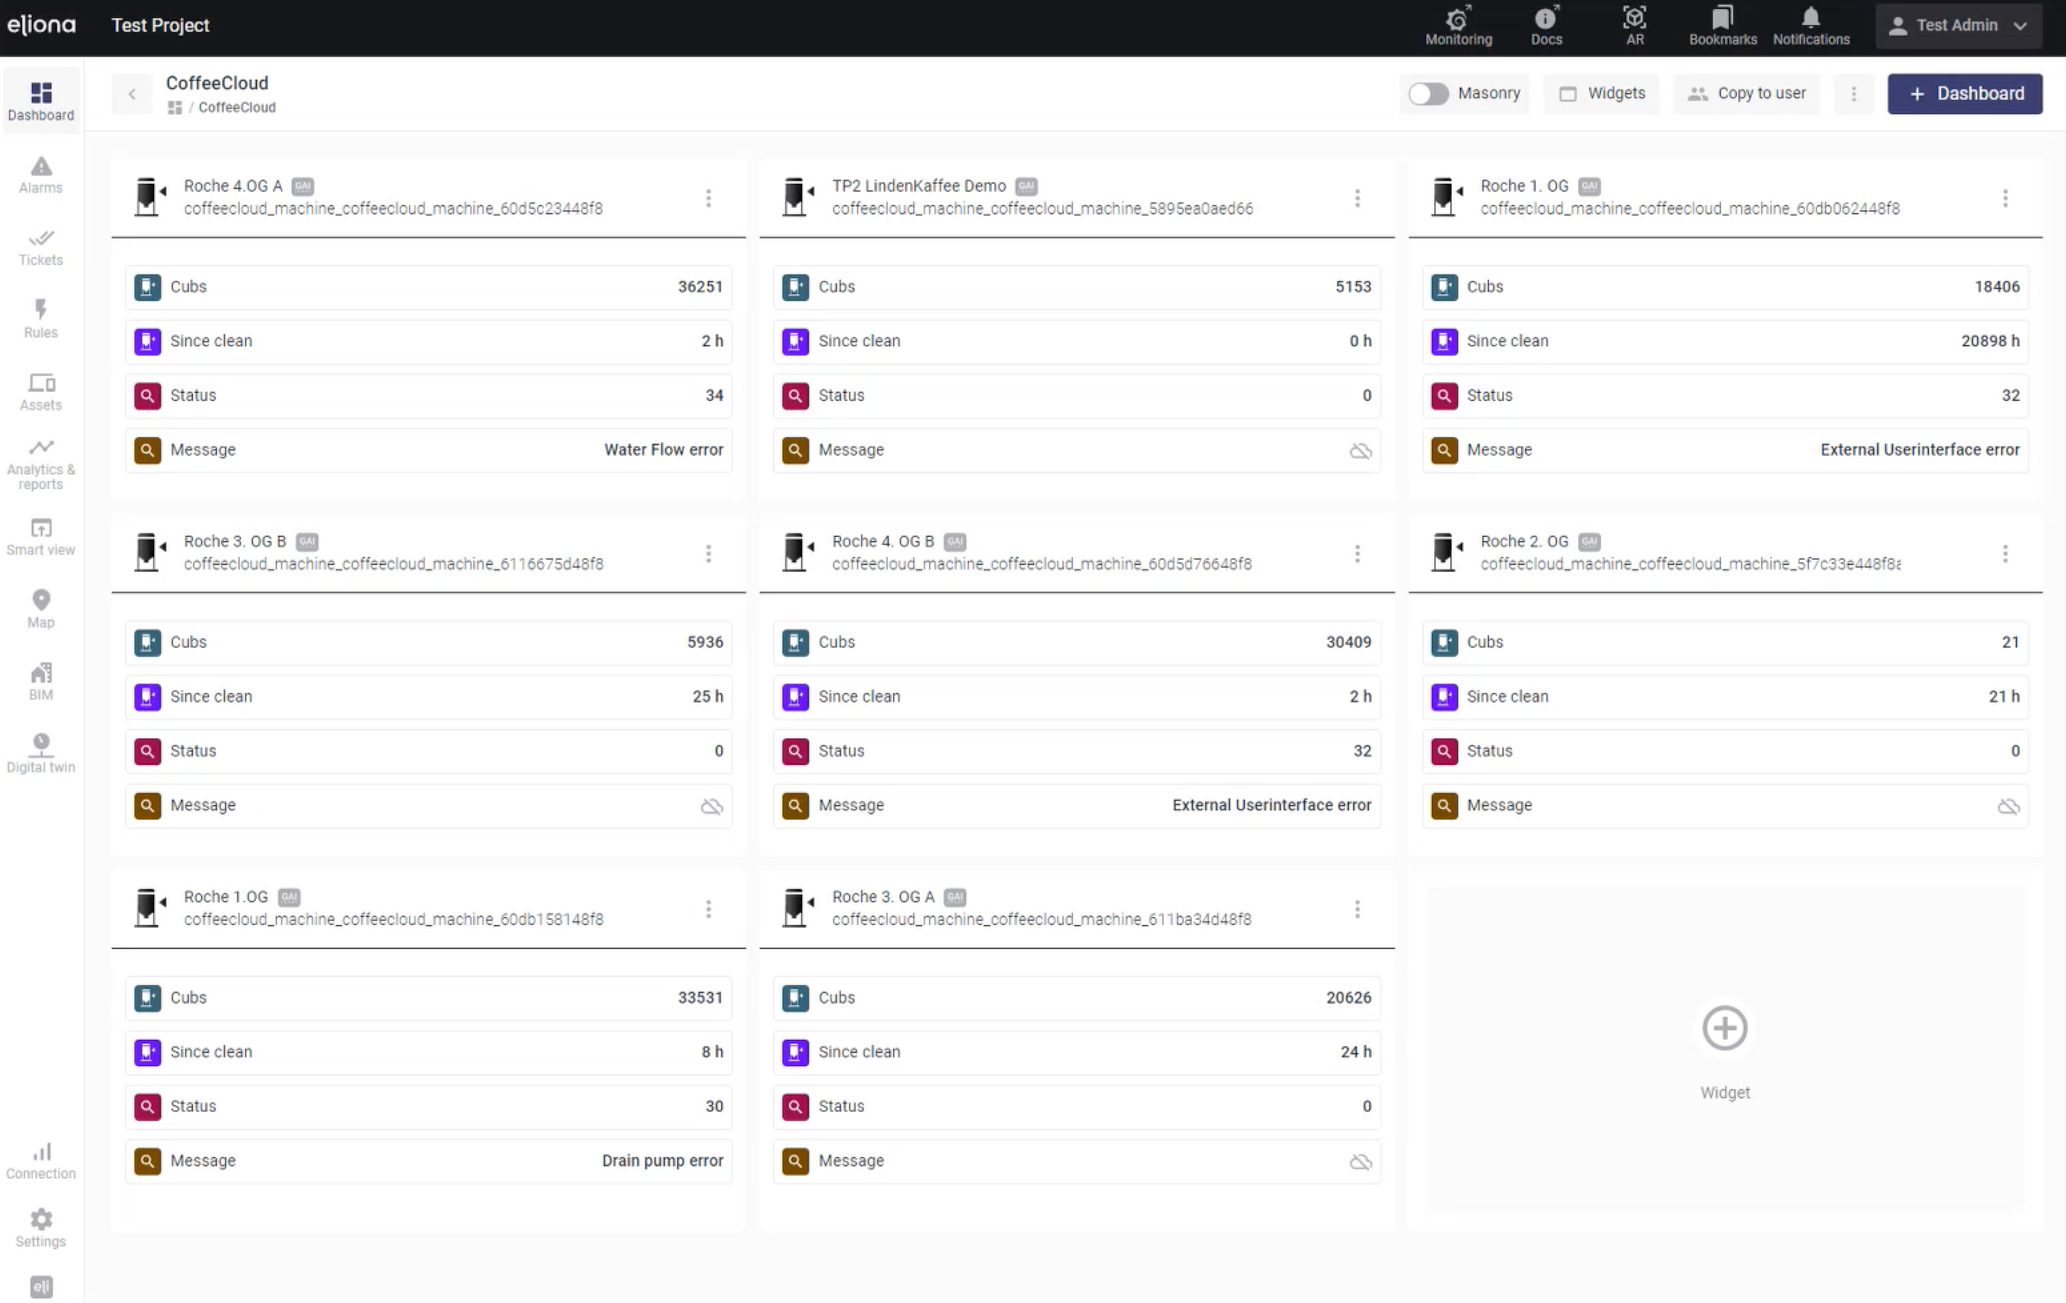Open the BIM sidebar item
This screenshot has width=2066, height=1303.
(40, 681)
